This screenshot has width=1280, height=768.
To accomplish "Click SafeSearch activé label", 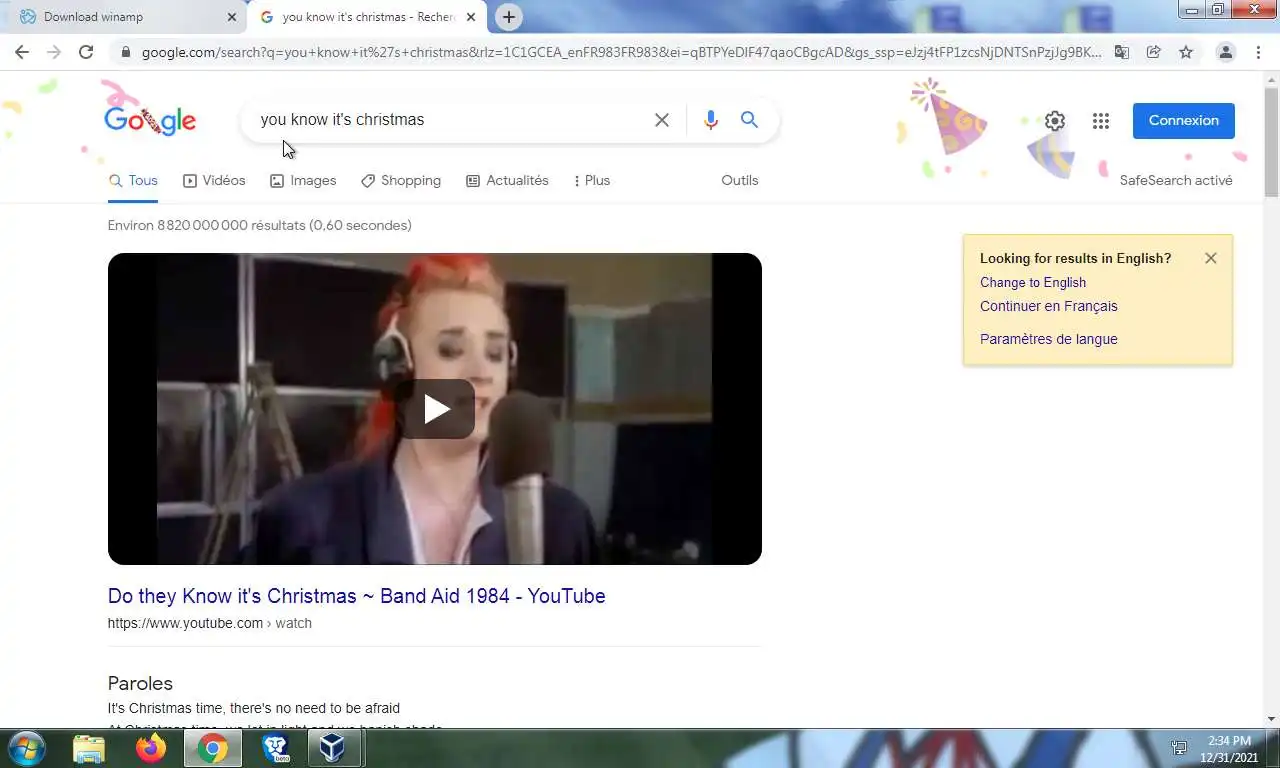I will [1176, 181].
